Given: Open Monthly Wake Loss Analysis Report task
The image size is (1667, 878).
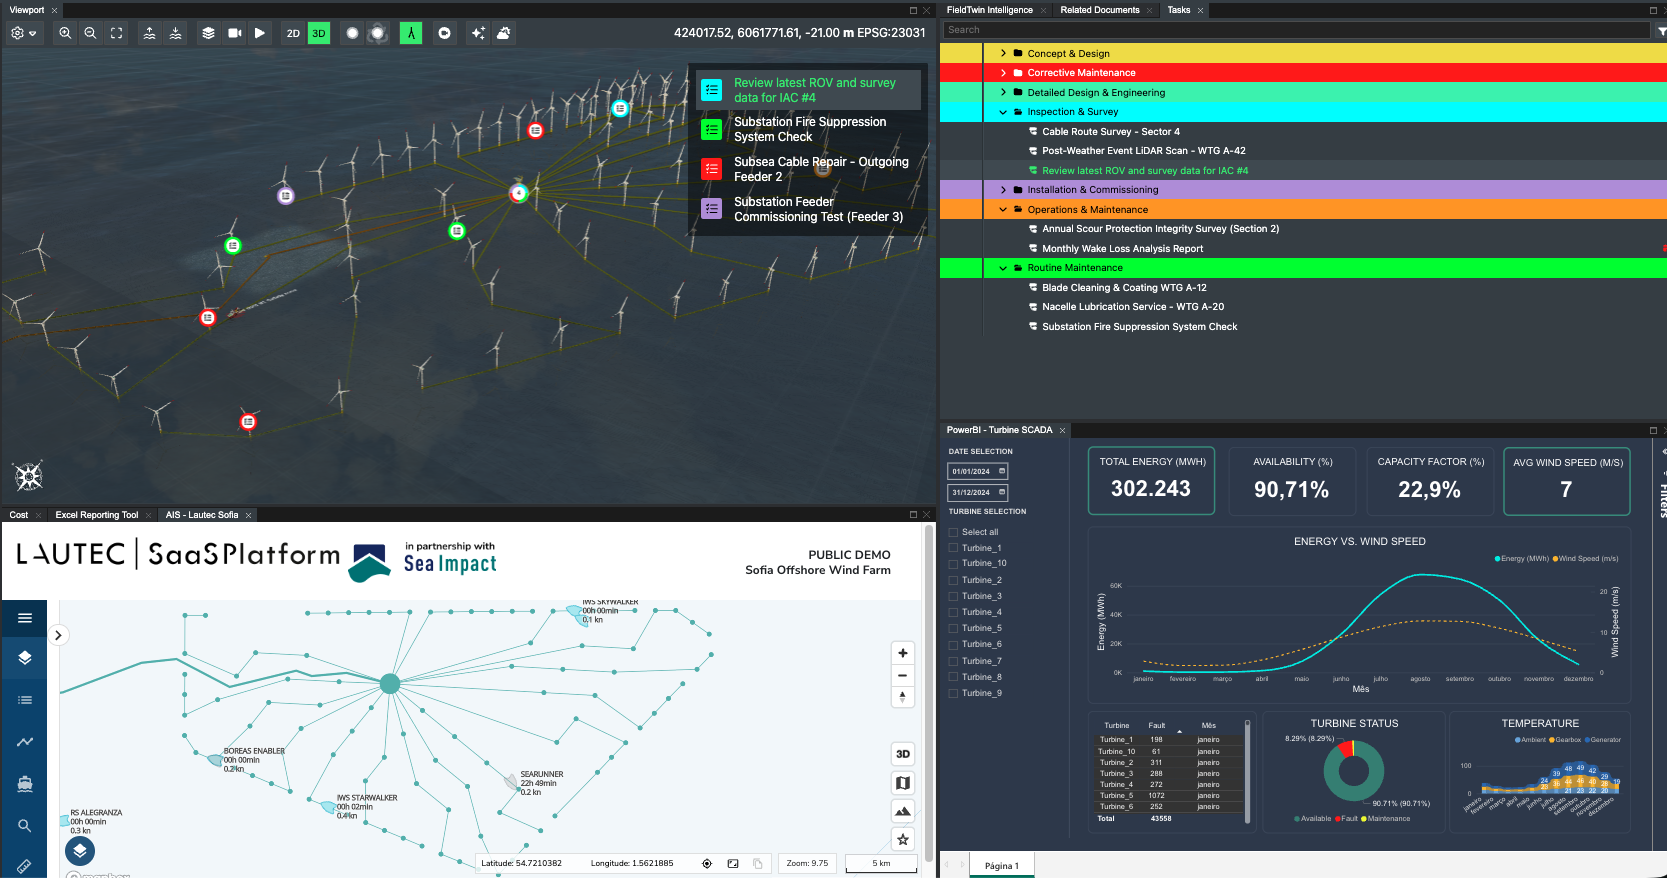Looking at the screenshot, I should [1122, 249].
